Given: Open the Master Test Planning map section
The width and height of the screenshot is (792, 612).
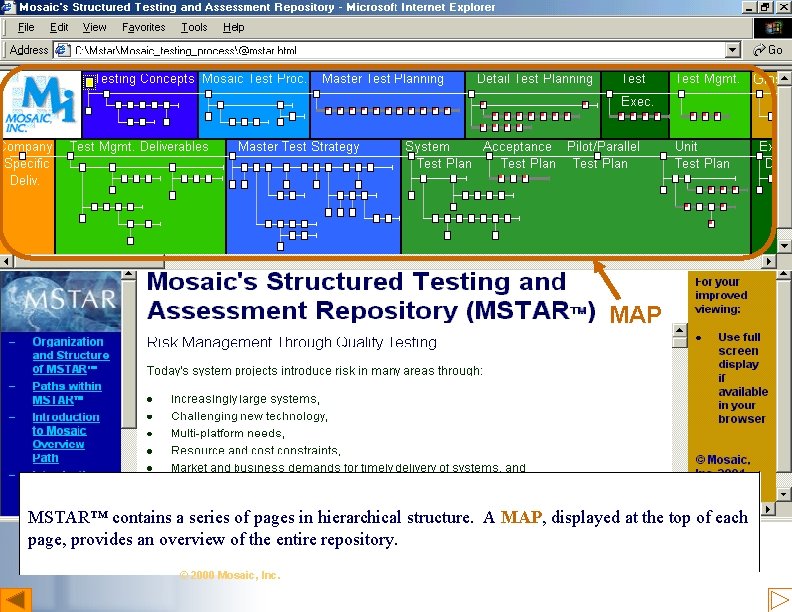Looking at the screenshot, I should click(383, 79).
